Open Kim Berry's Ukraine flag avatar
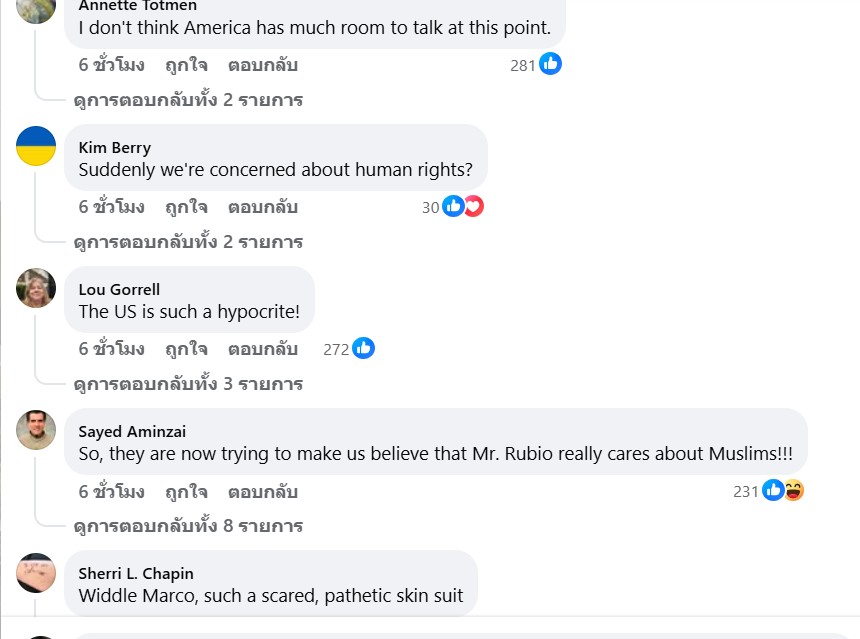860x639 pixels. coord(36,146)
